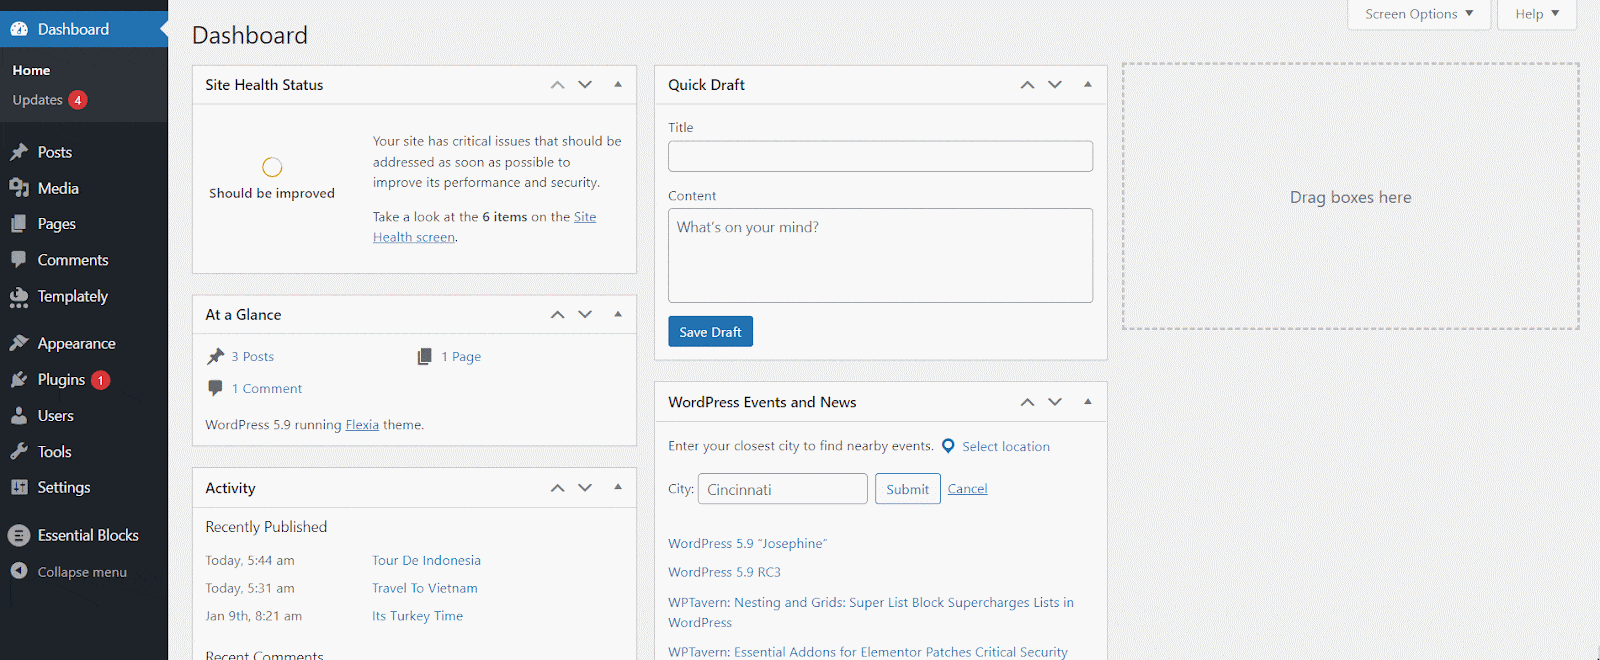Collapse the Quick Draft panel
This screenshot has width=1600, height=660.
coord(1088,85)
